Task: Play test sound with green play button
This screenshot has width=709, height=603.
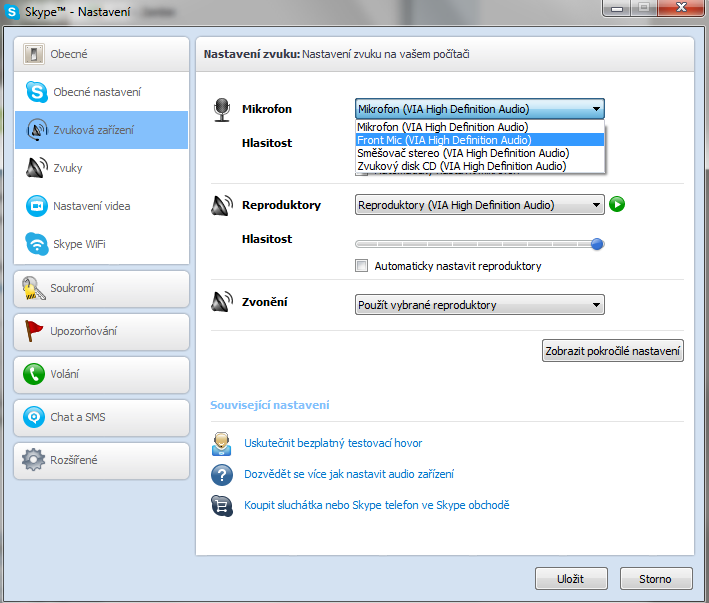Action: pos(617,204)
